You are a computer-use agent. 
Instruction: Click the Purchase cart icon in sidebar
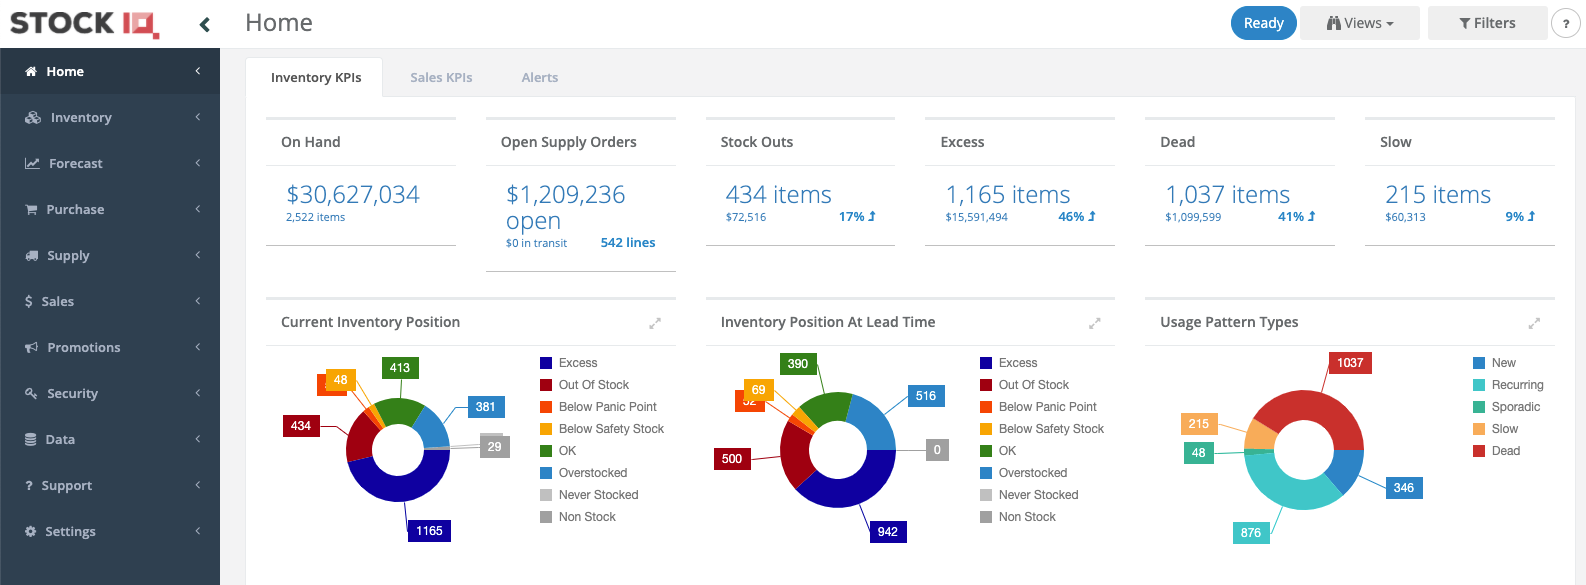pos(31,209)
